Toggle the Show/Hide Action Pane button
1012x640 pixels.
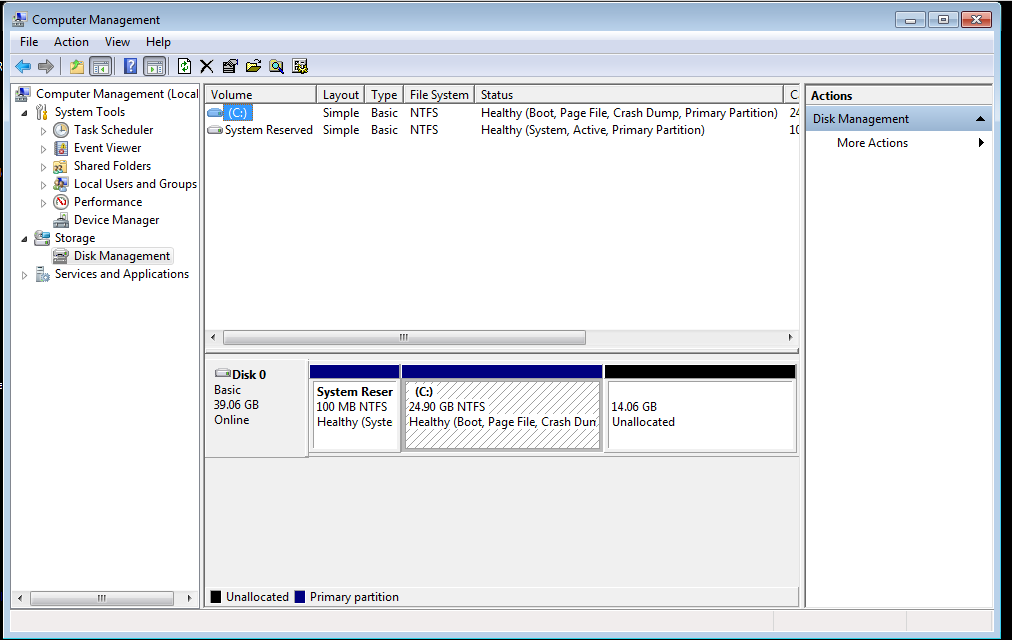click(x=154, y=66)
